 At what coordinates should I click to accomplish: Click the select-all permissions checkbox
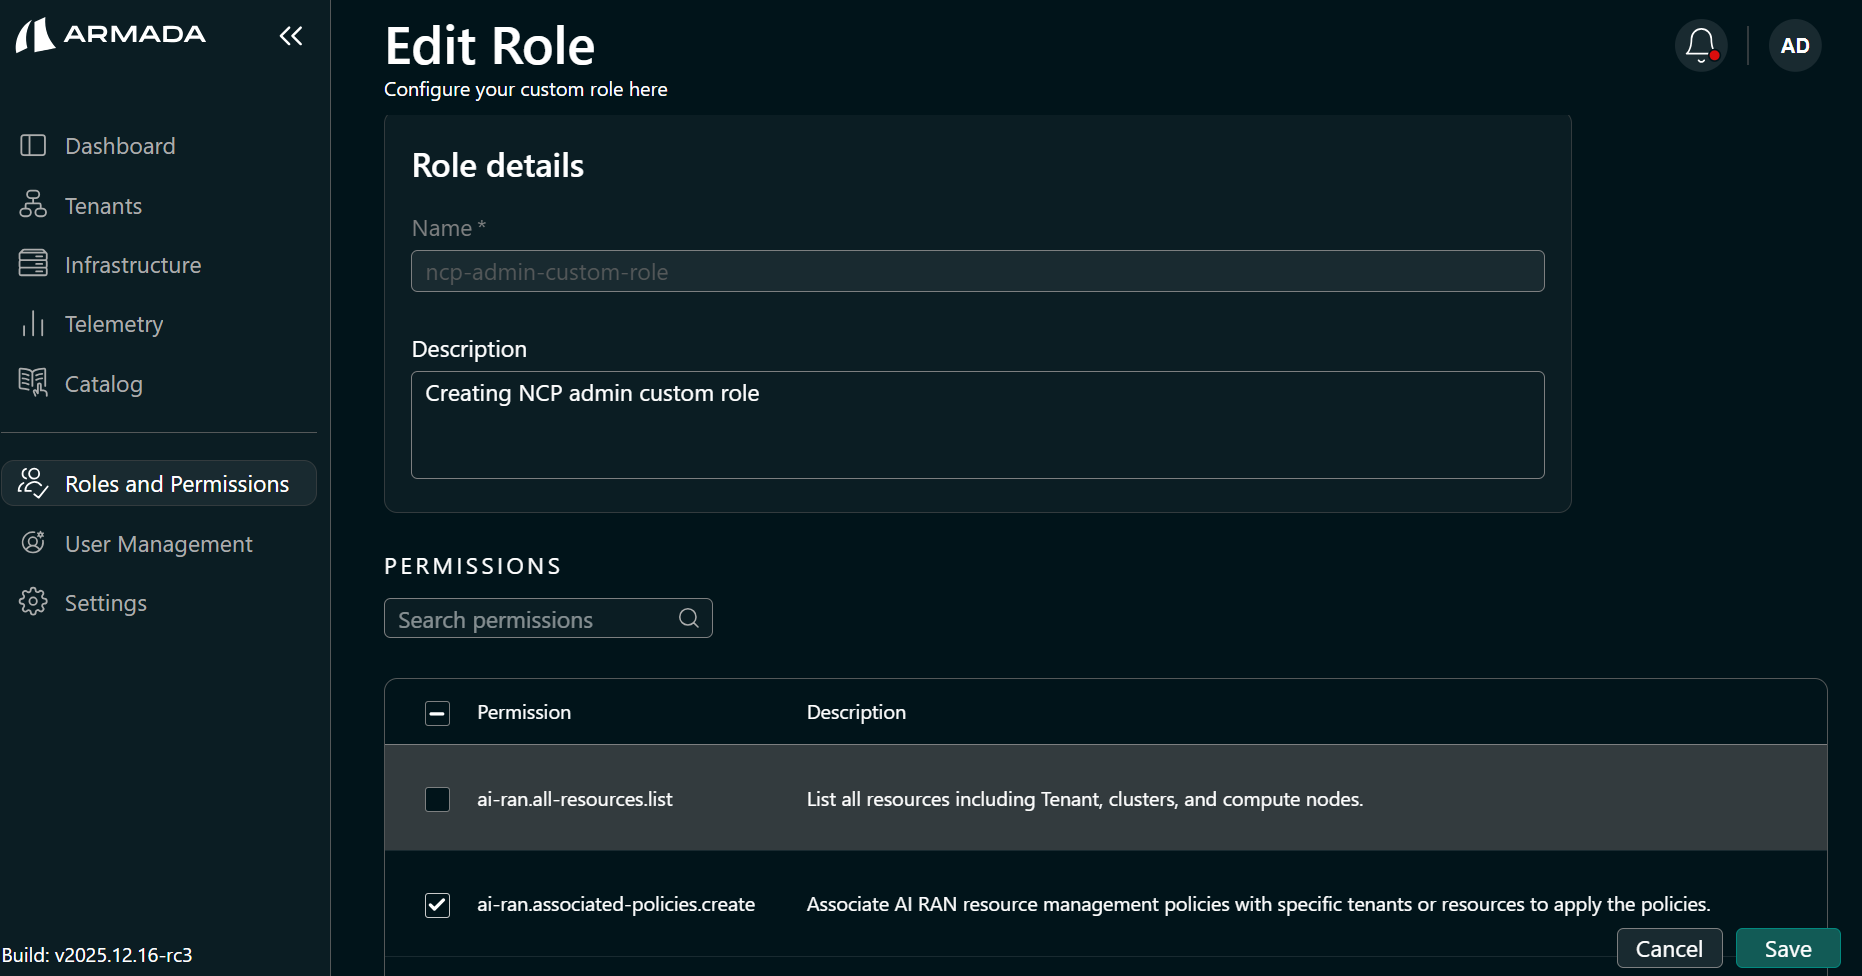point(437,713)
